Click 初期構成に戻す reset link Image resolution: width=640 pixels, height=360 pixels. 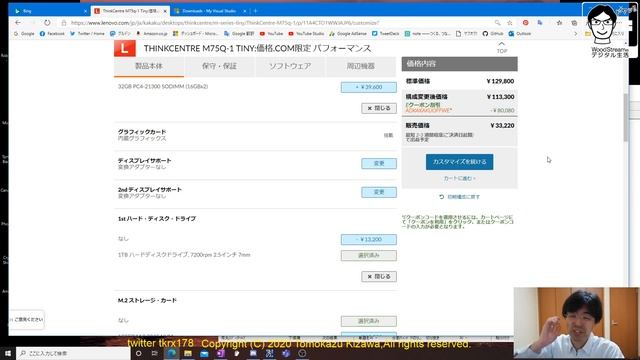(460, 197)
